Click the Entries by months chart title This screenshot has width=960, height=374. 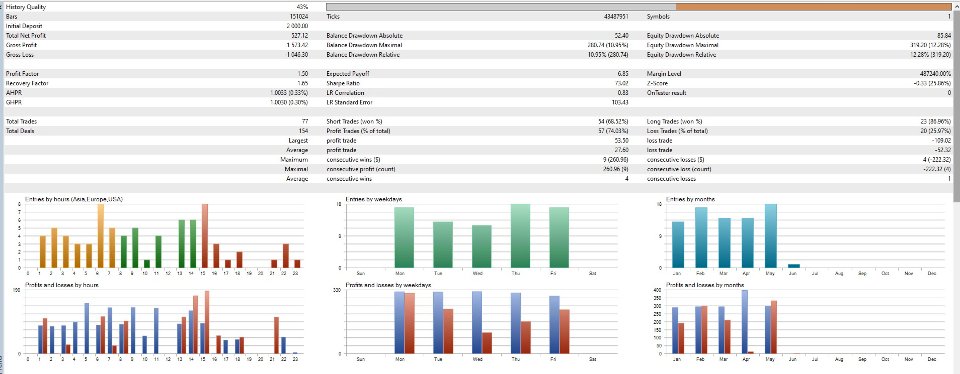pos(691,200)
